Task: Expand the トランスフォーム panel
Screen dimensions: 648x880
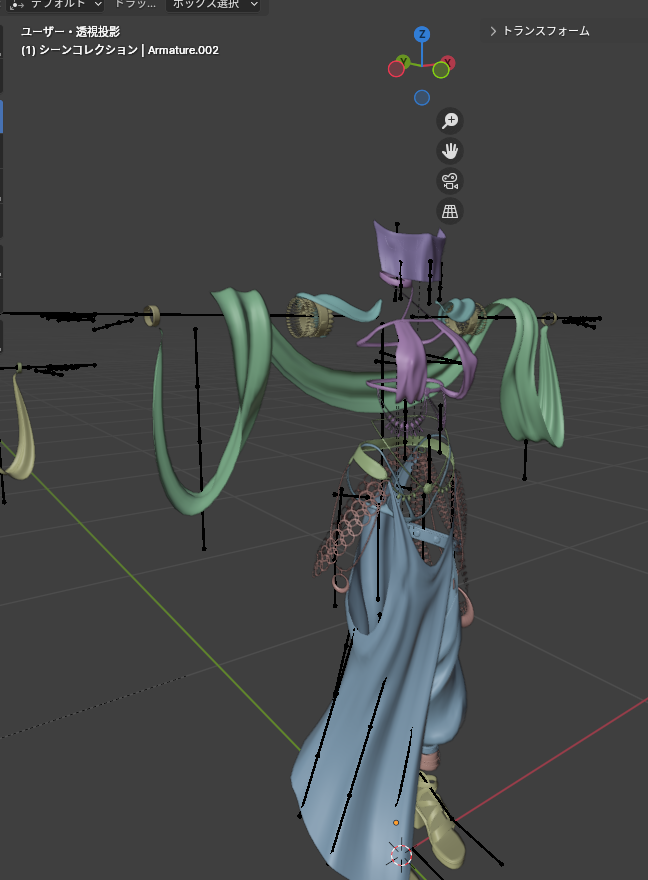Action: click(540, 31)
